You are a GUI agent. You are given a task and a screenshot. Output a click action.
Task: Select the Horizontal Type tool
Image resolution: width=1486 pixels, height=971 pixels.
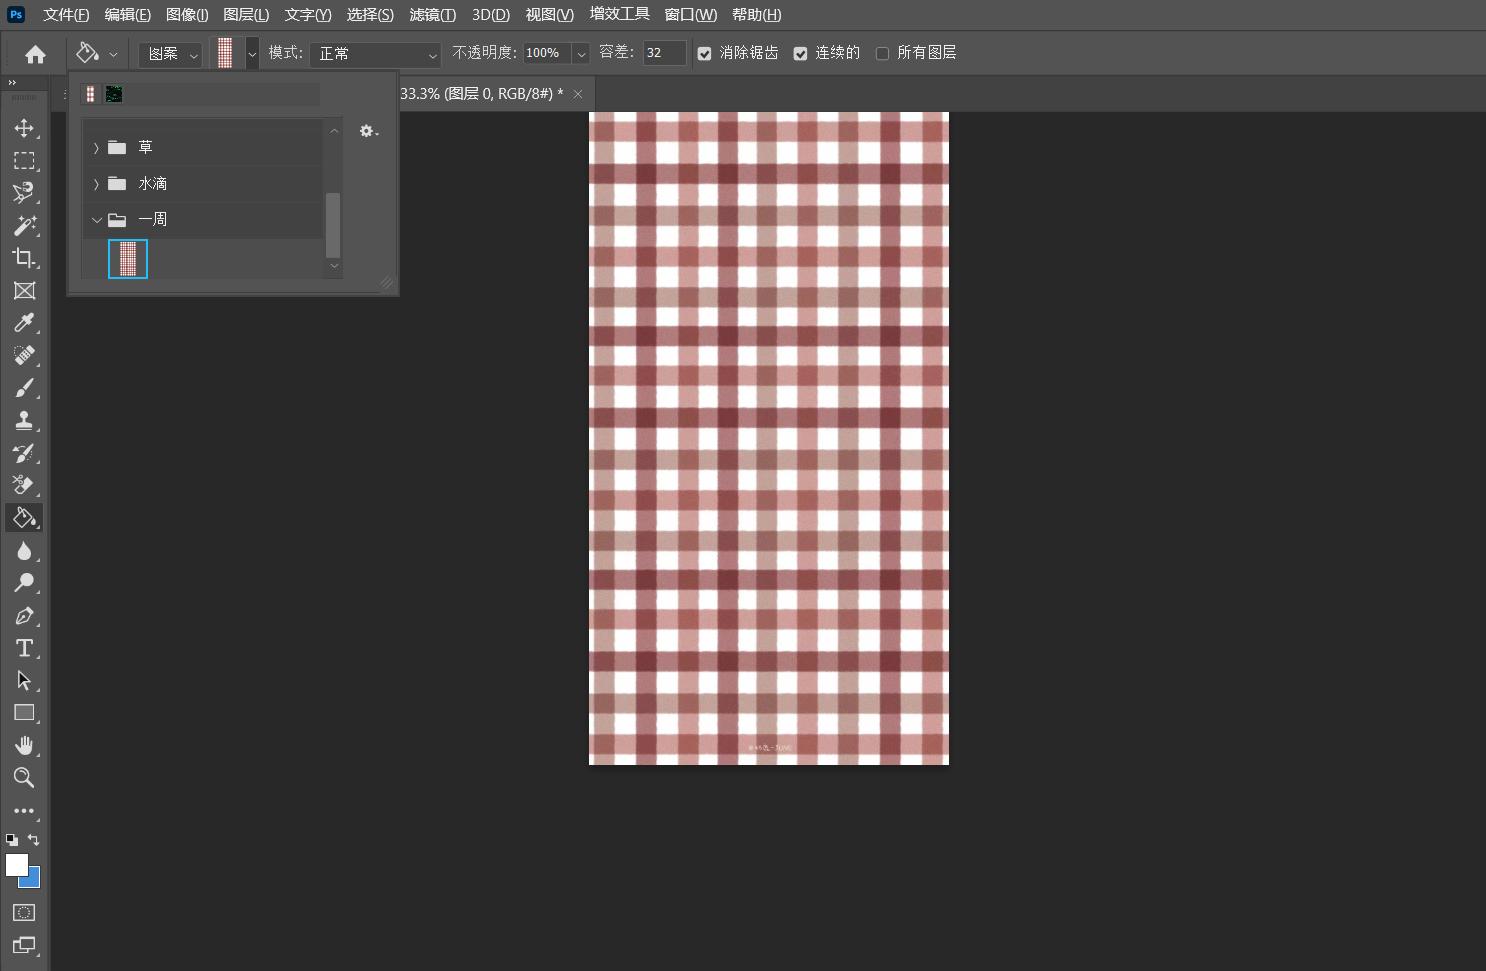[24, 648]
